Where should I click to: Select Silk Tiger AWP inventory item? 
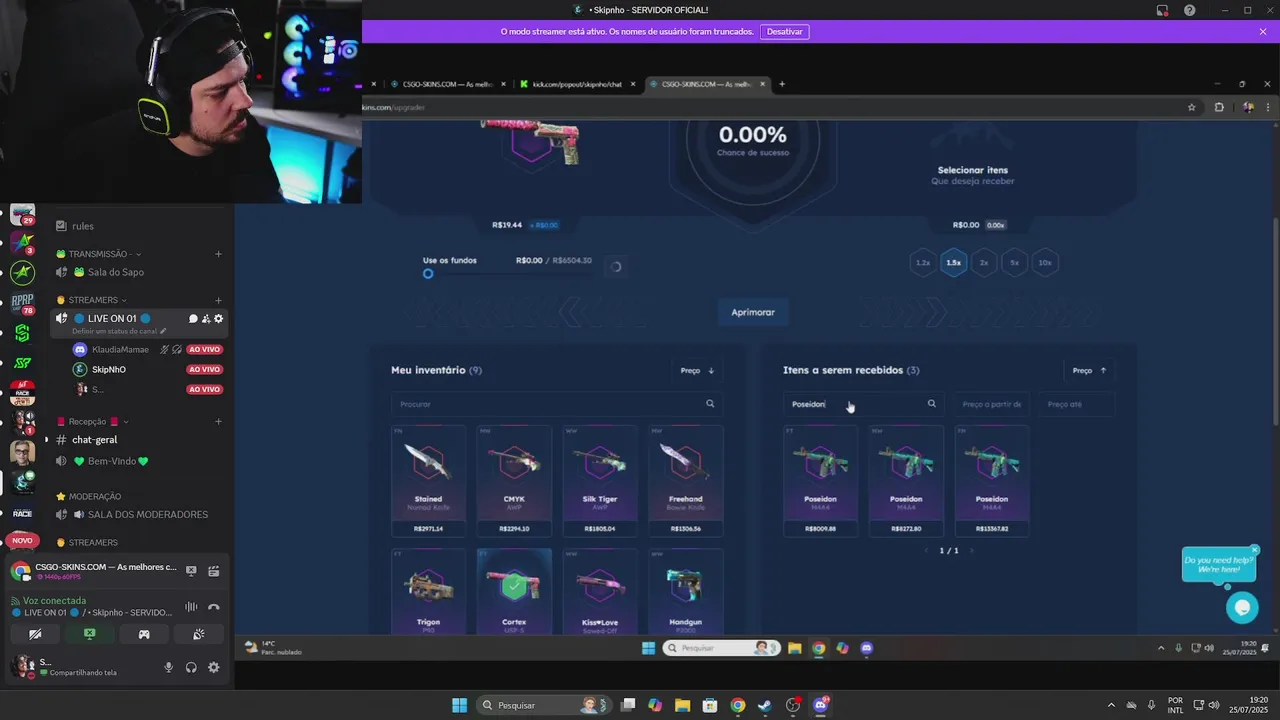(599, 481)
